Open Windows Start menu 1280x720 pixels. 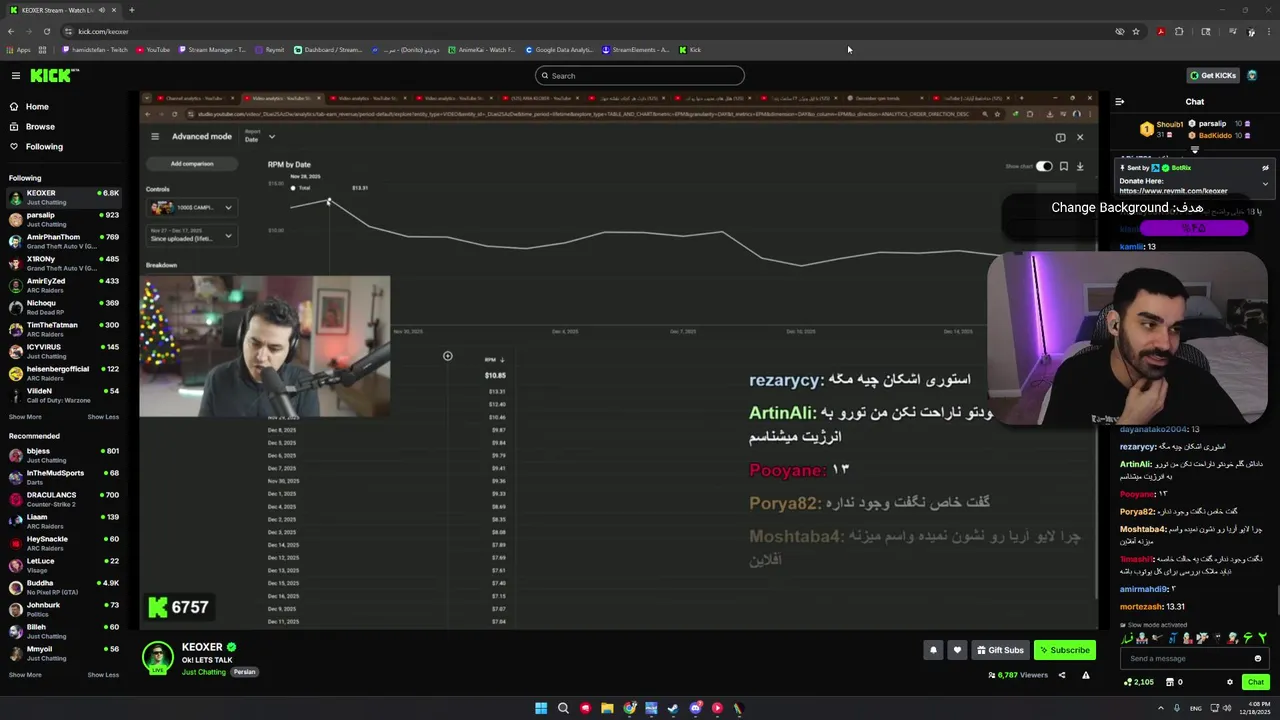point(541,708)
